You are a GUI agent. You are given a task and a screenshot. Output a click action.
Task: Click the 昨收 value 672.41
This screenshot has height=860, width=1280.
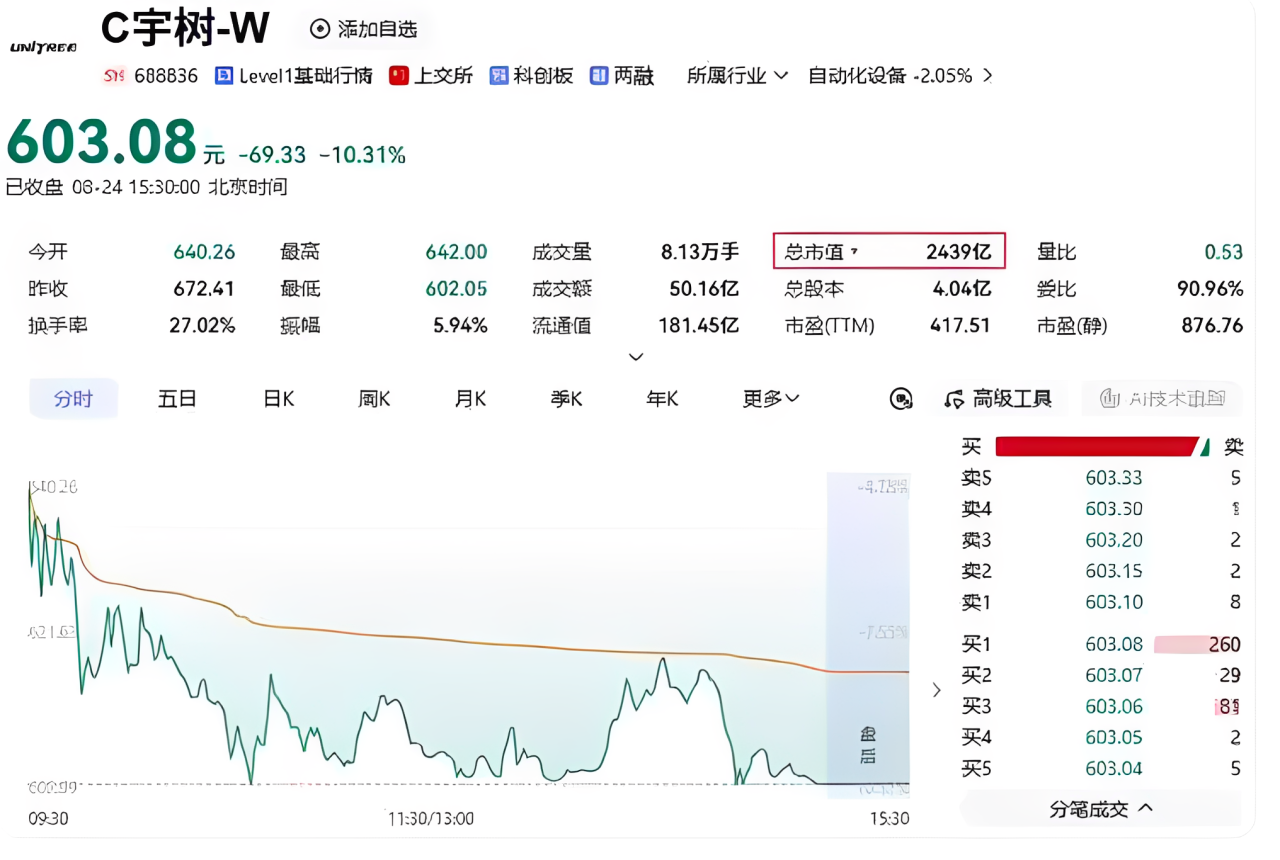(x=204, y=289)
